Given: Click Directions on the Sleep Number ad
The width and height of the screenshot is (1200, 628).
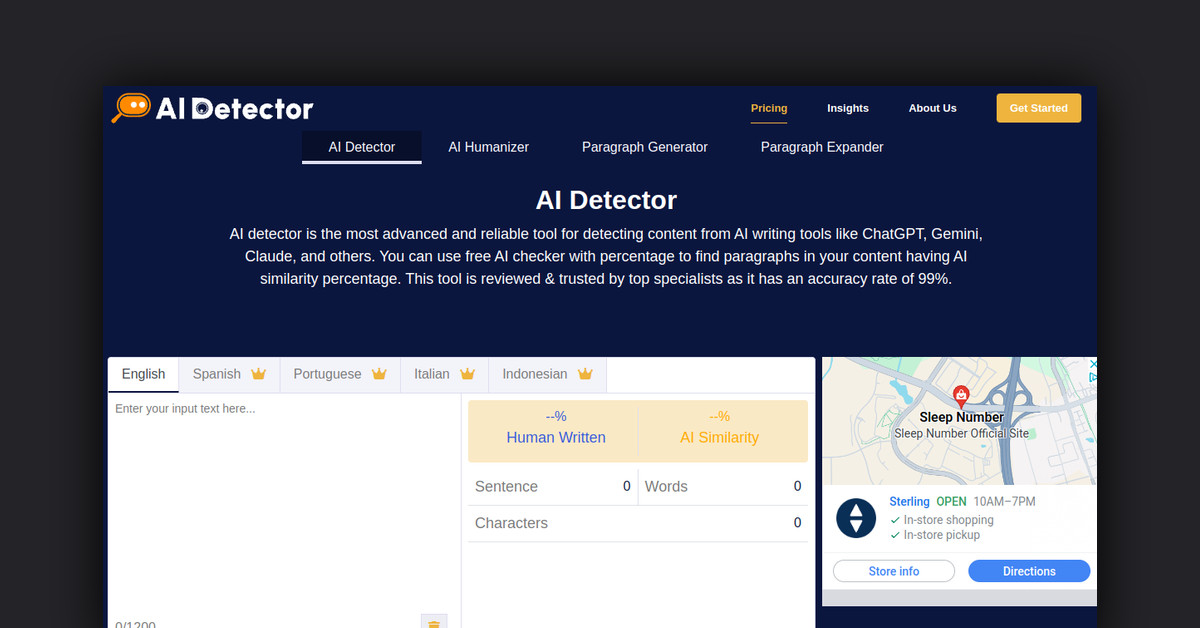Looking at the screenshot, I should click(1029, 570).
